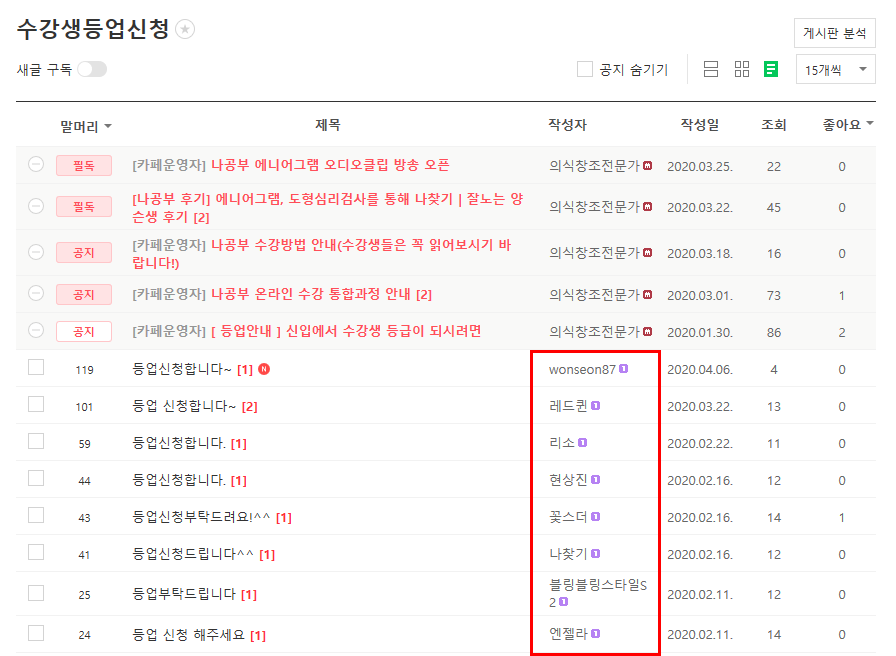The height and width of the screenshot is (656, 896).
Task: Click level badge next to 나찾기
Action: 595,554
